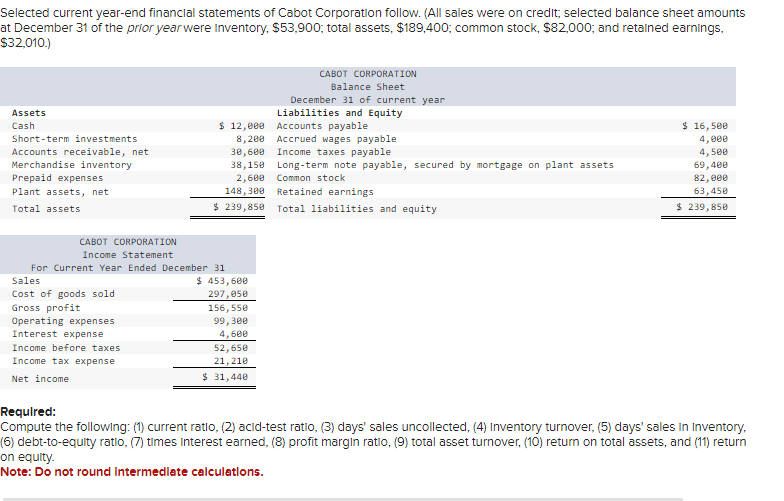The image size is (784, 501).
Task: Click the italic words prior year in intro
Action: [x=154, y=28]
